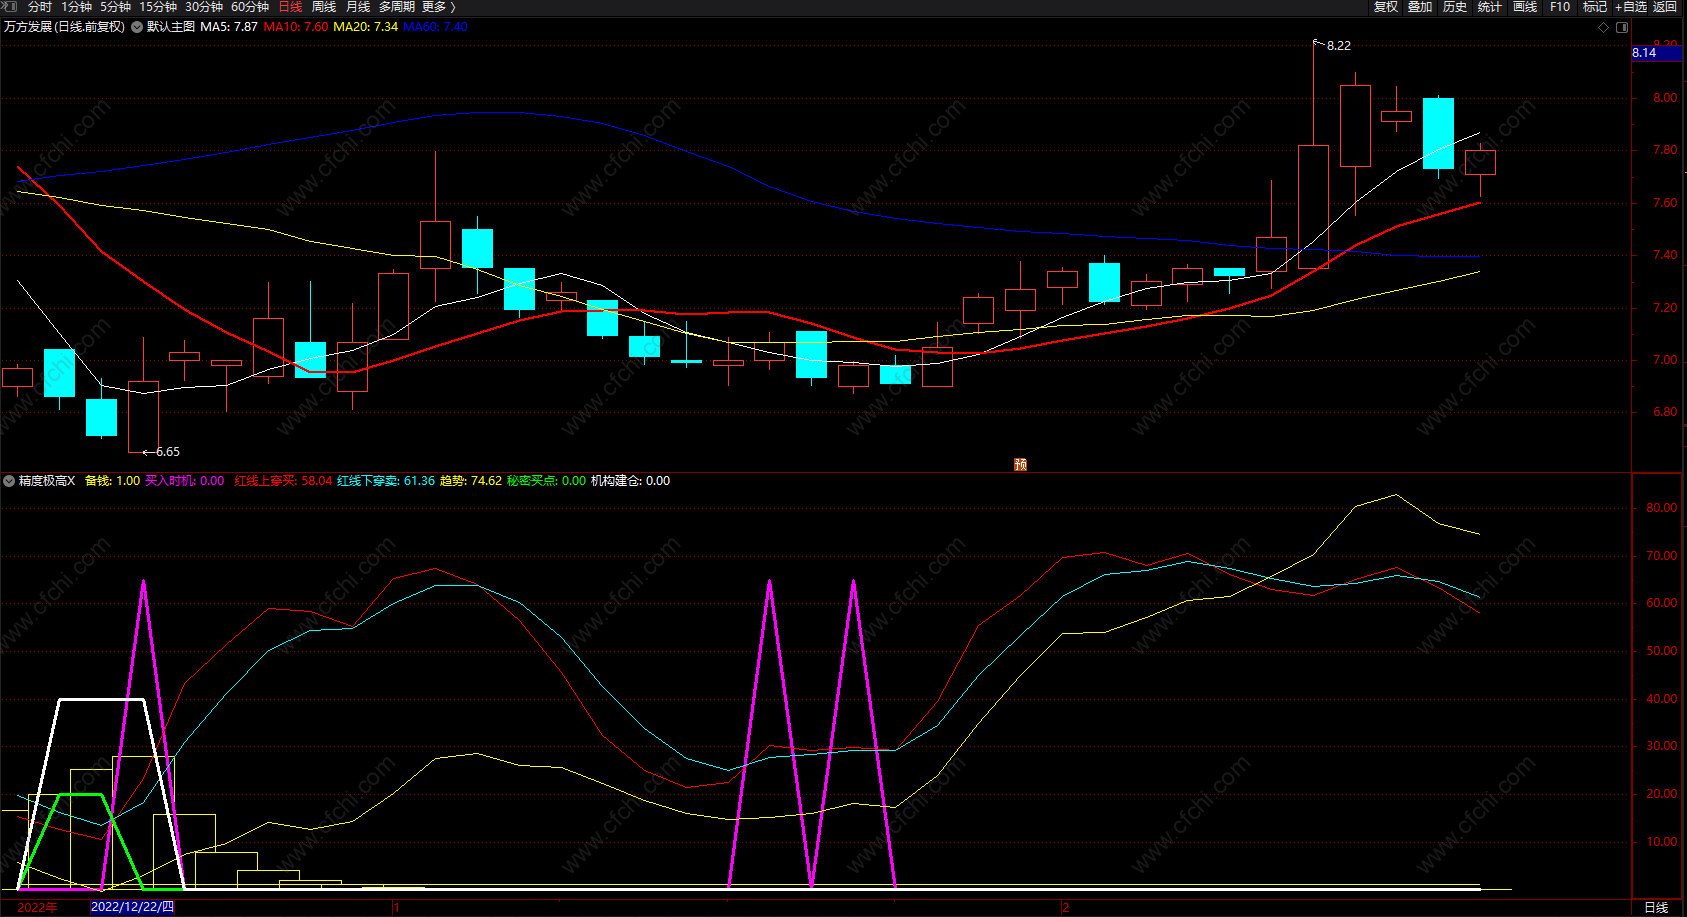
Task: Click the MA10: 7.60 label
Action: pos(296,27)
